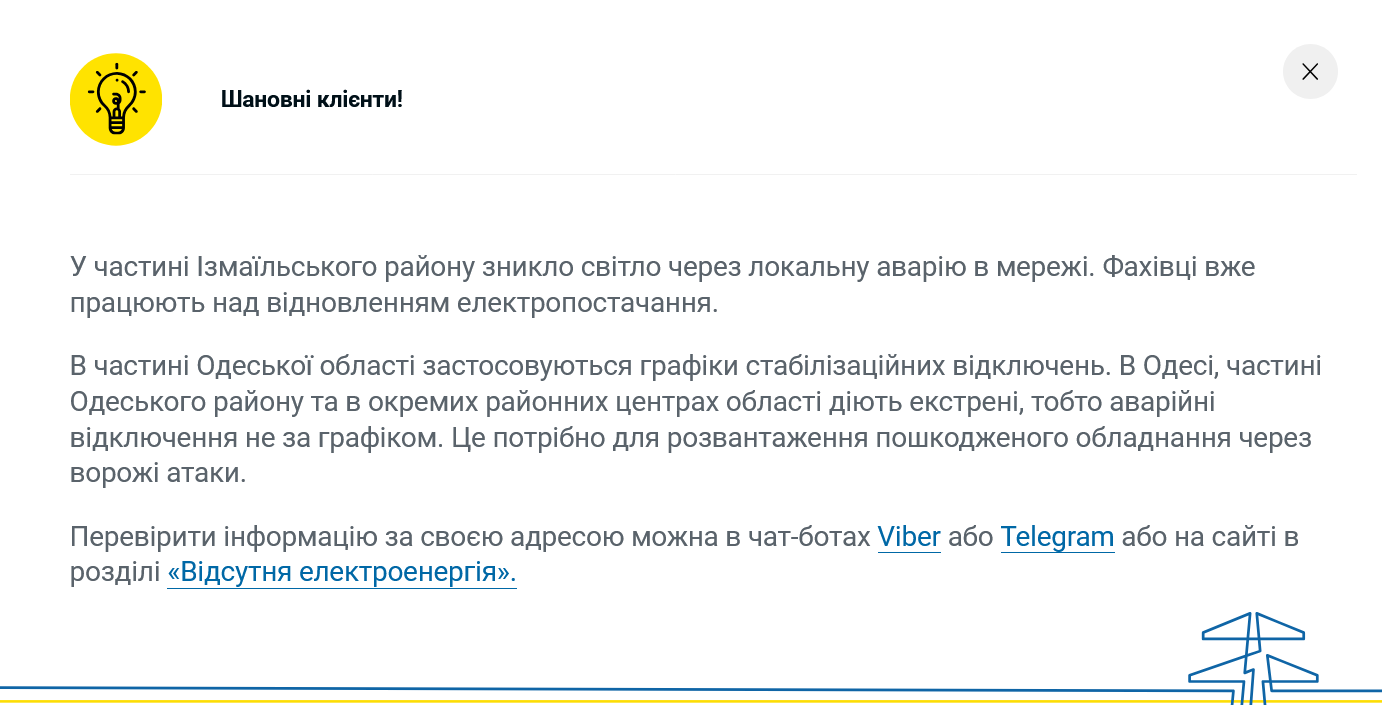Open the Telegram chat-bot link
1382x705 pixels.
(1057, 537)
